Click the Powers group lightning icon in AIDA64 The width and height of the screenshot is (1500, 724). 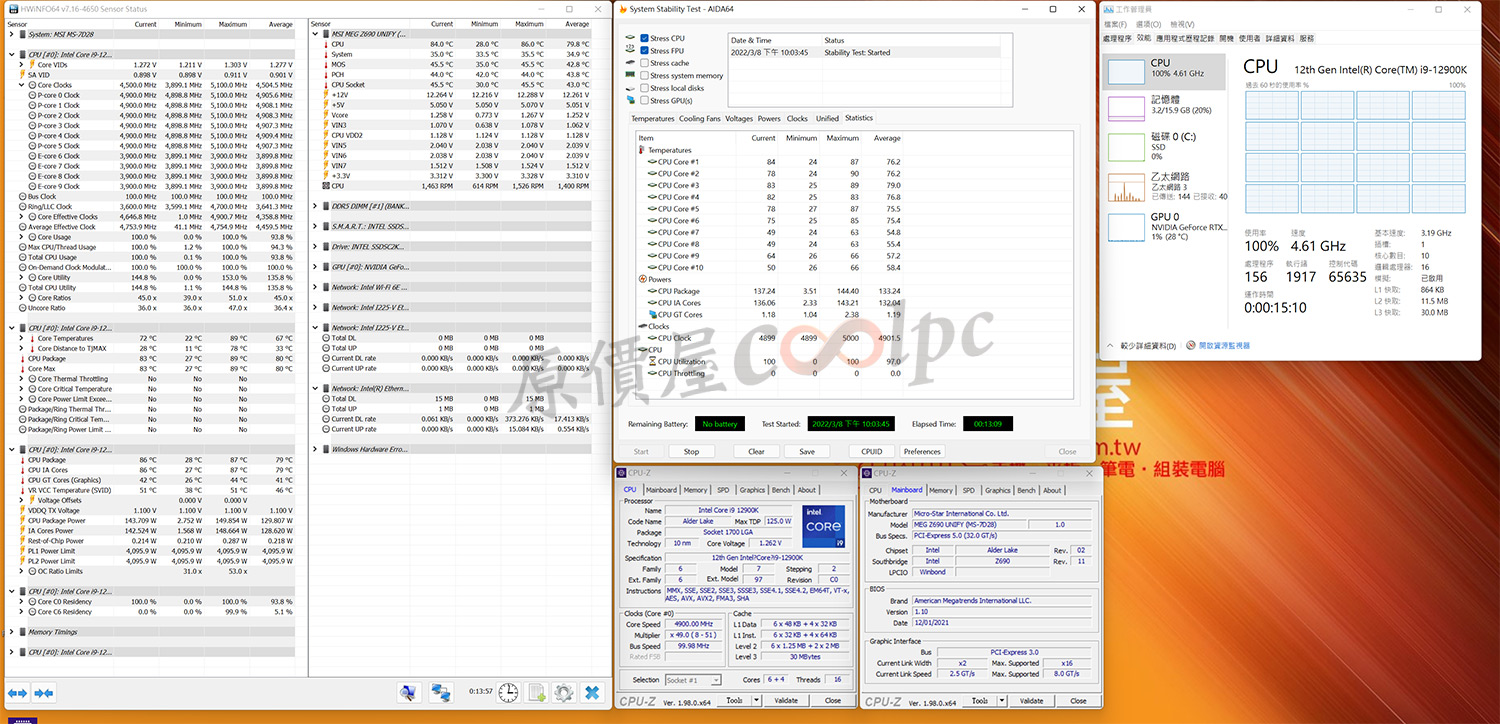pyautogui.click(x=641, y=280)
